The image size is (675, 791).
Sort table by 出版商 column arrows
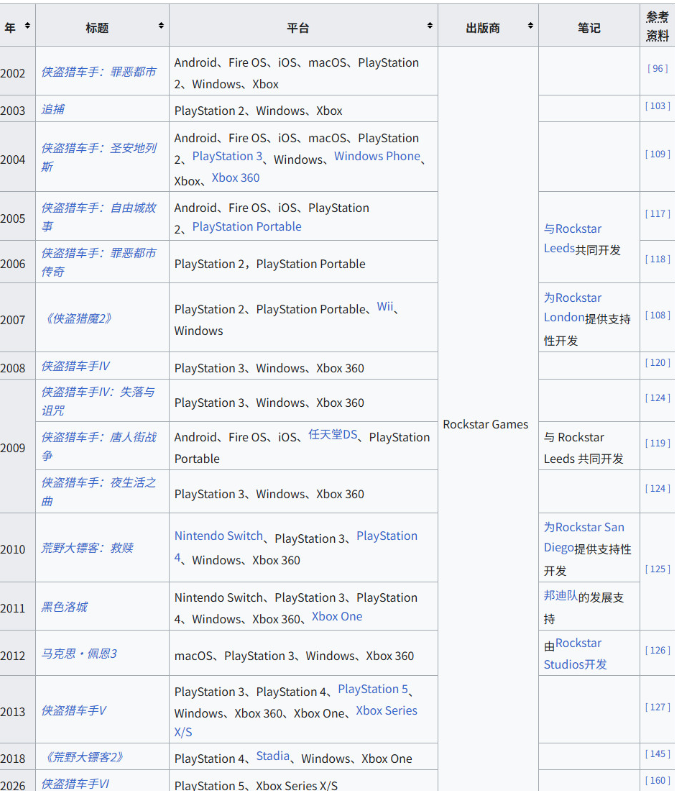click(530, 26)
